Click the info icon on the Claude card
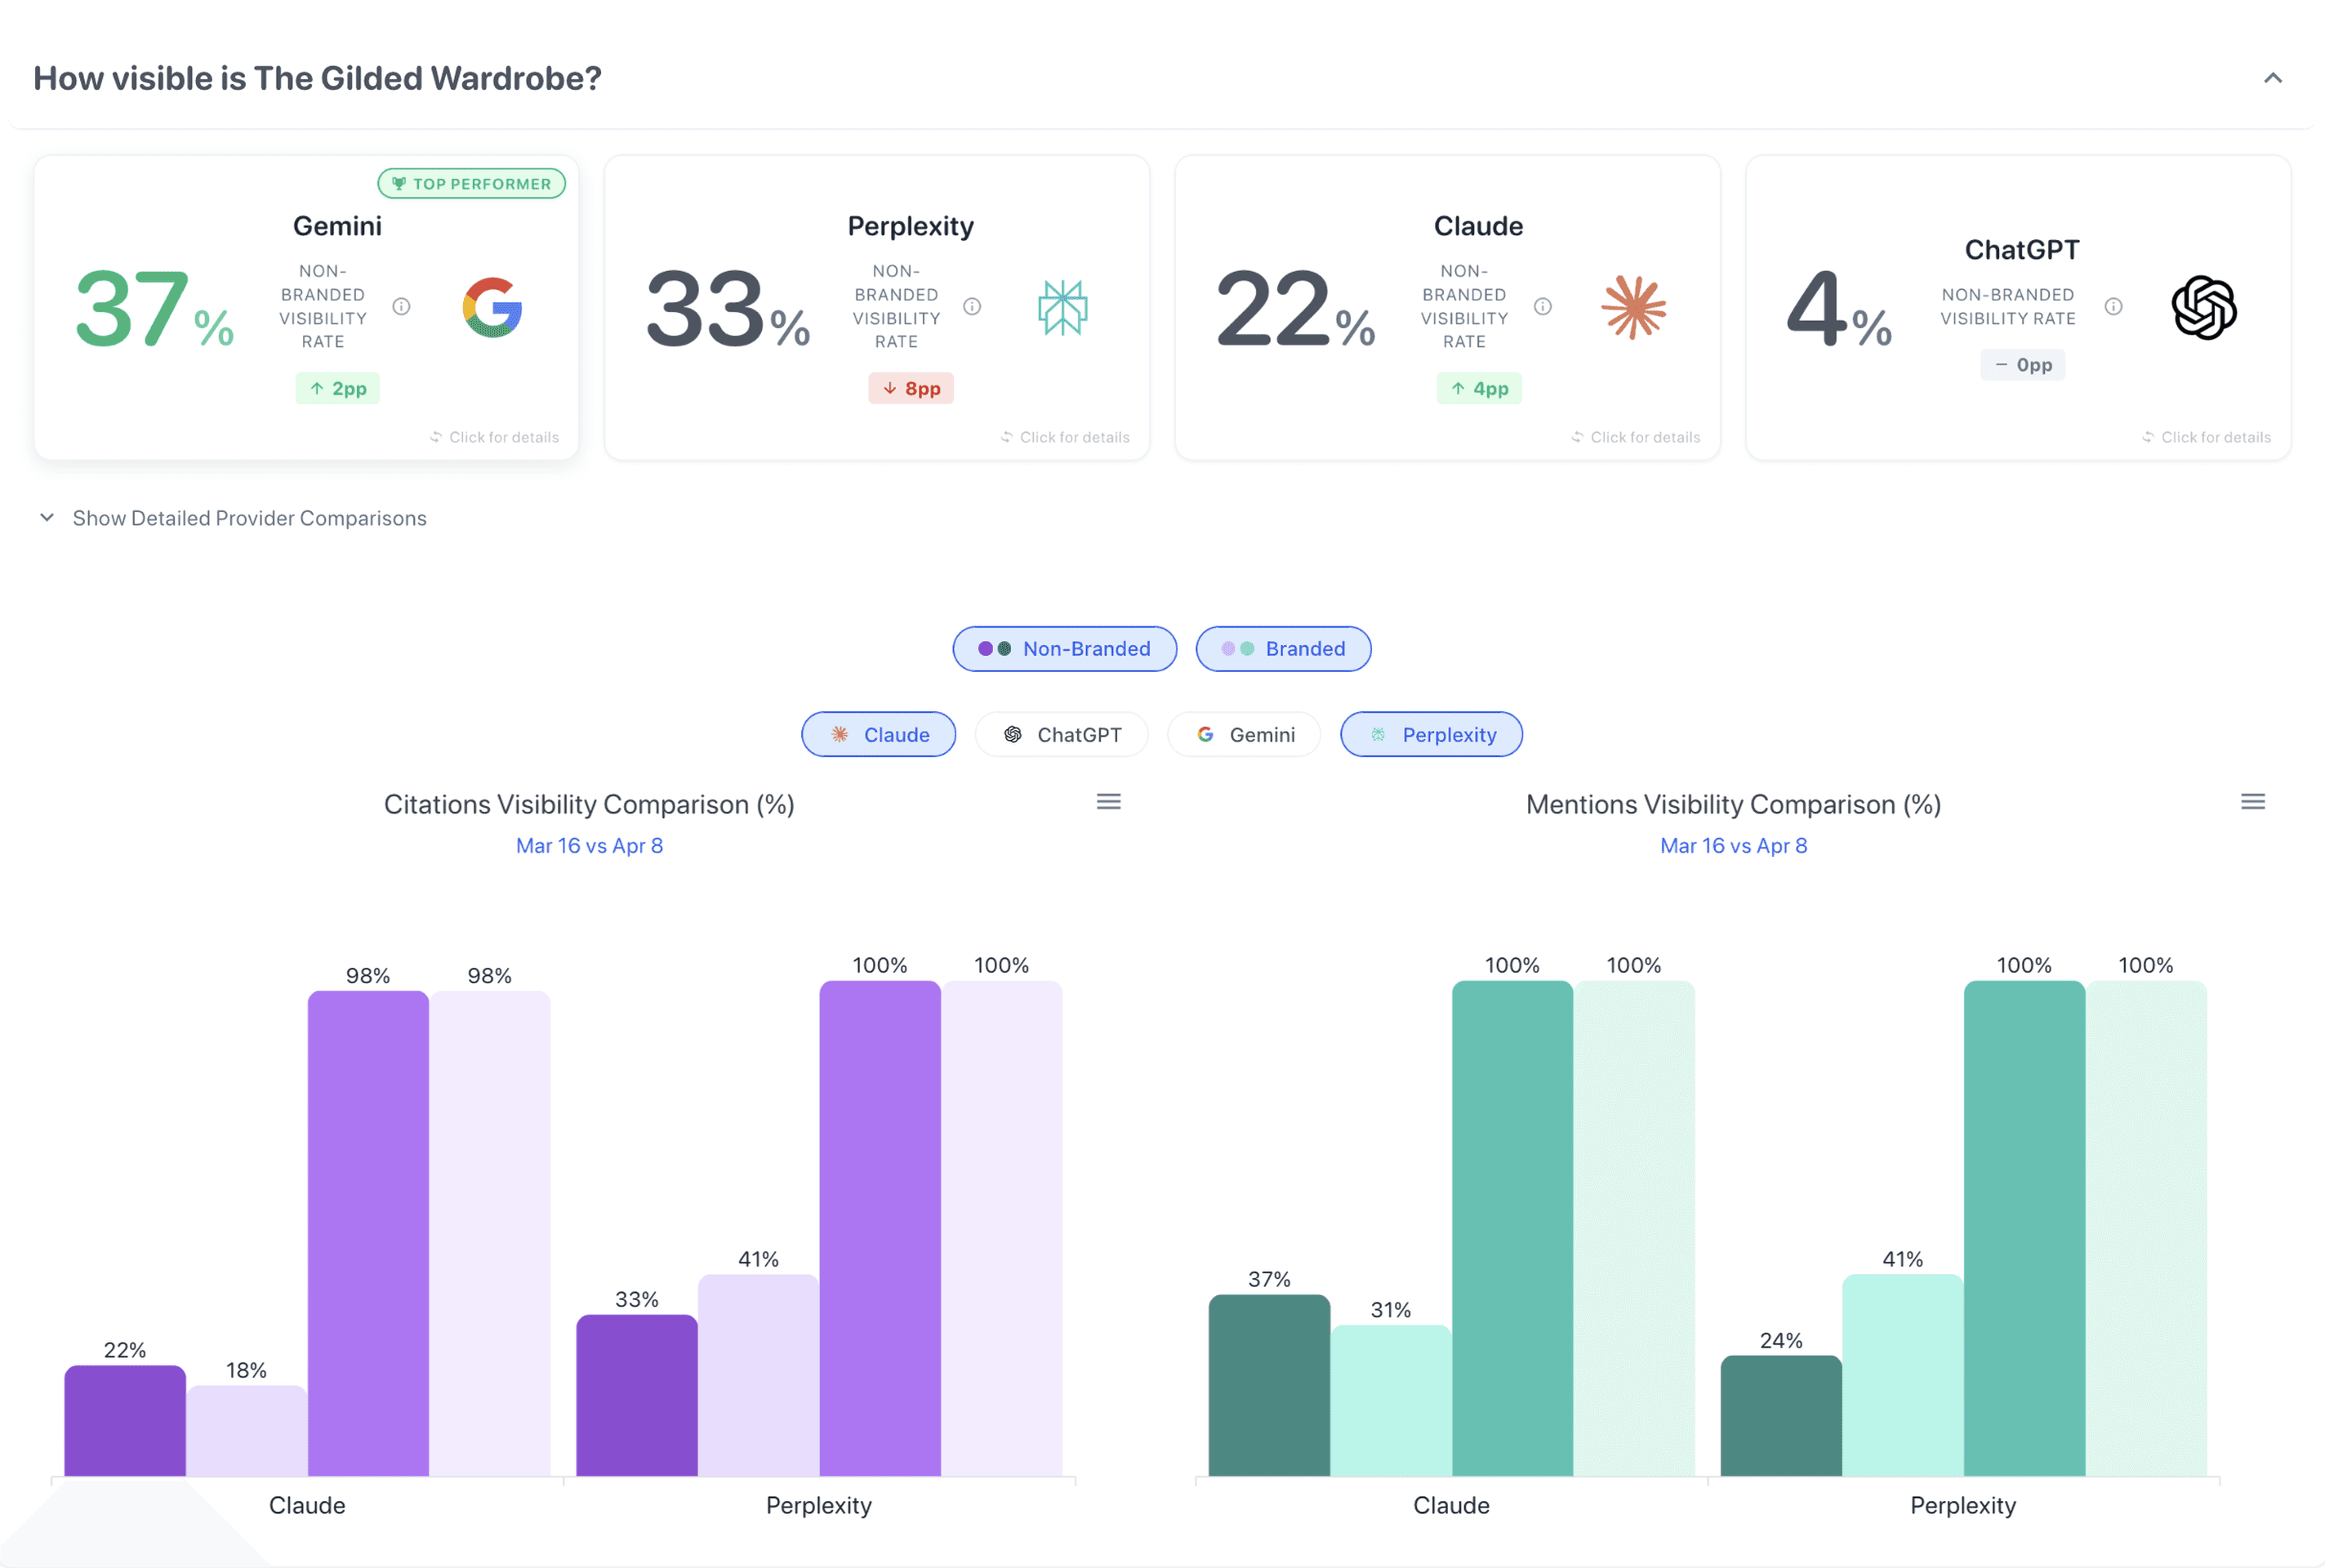This screenshot has width=2325, height=1568. tap(1542, 306)
